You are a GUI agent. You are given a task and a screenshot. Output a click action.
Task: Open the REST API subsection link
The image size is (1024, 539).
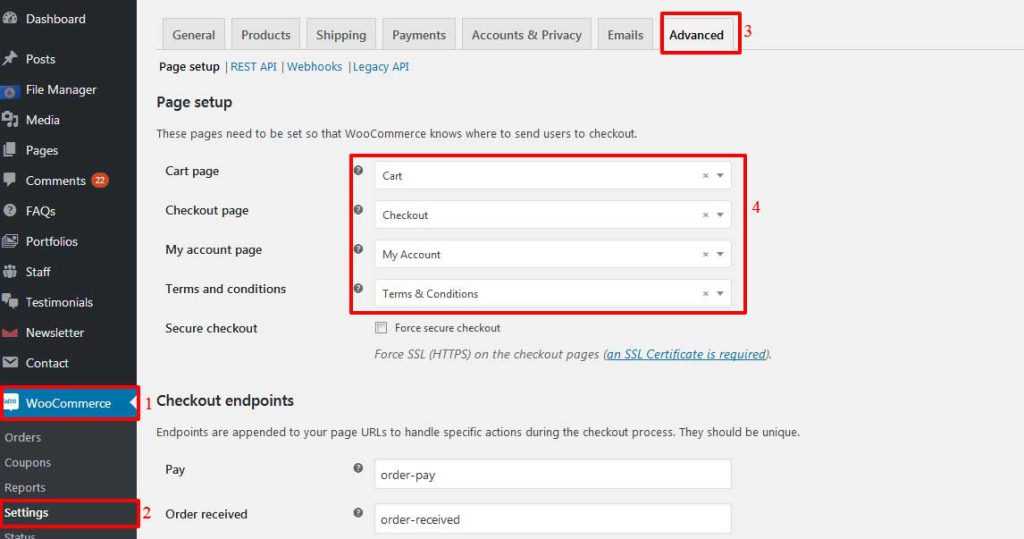coord(253,67)
